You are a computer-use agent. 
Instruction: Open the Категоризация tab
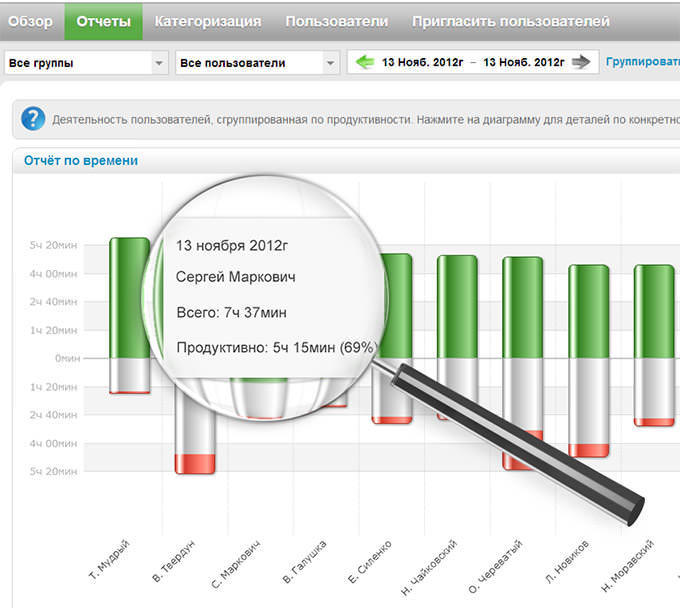pyautogui.click(x=208, y=21)
